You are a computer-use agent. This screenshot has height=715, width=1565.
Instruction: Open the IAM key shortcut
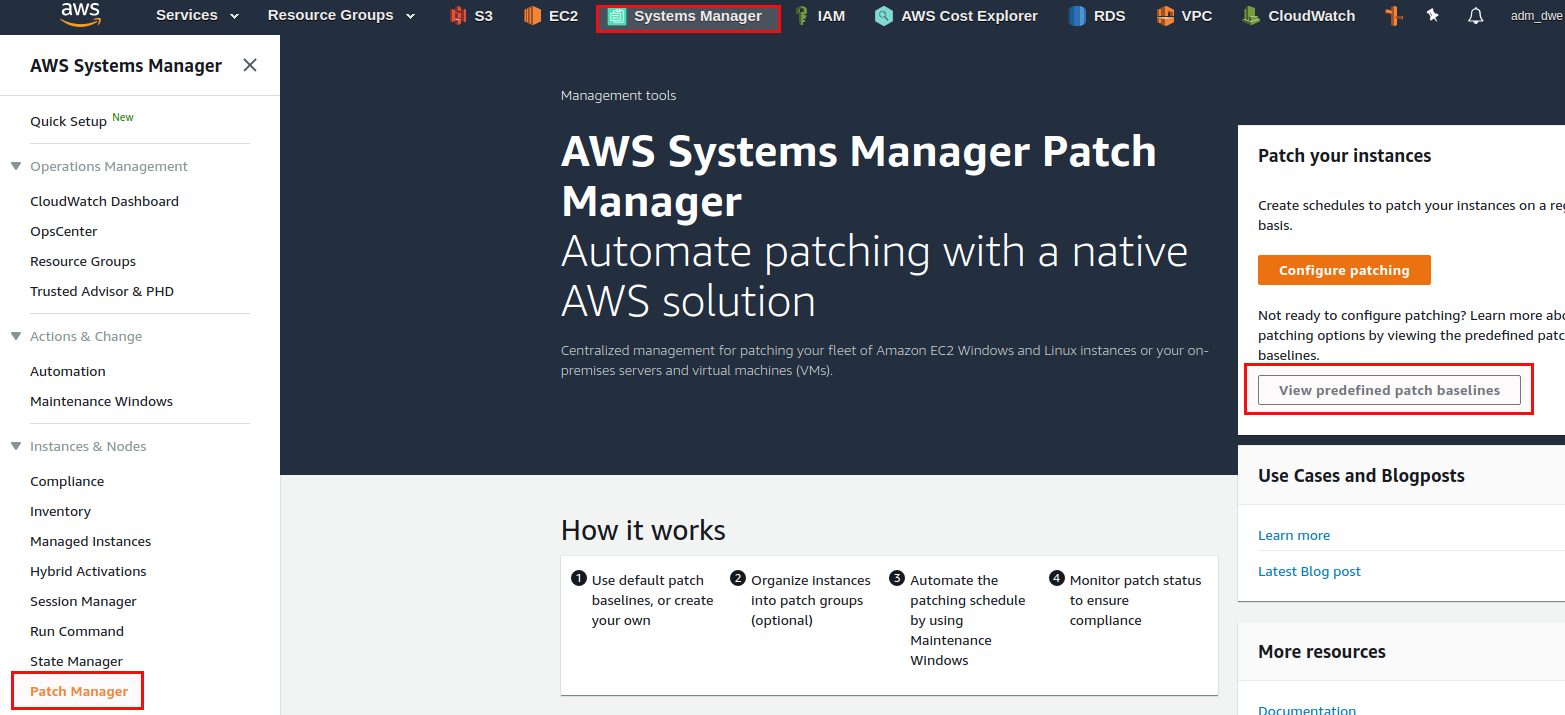[819, 16]
